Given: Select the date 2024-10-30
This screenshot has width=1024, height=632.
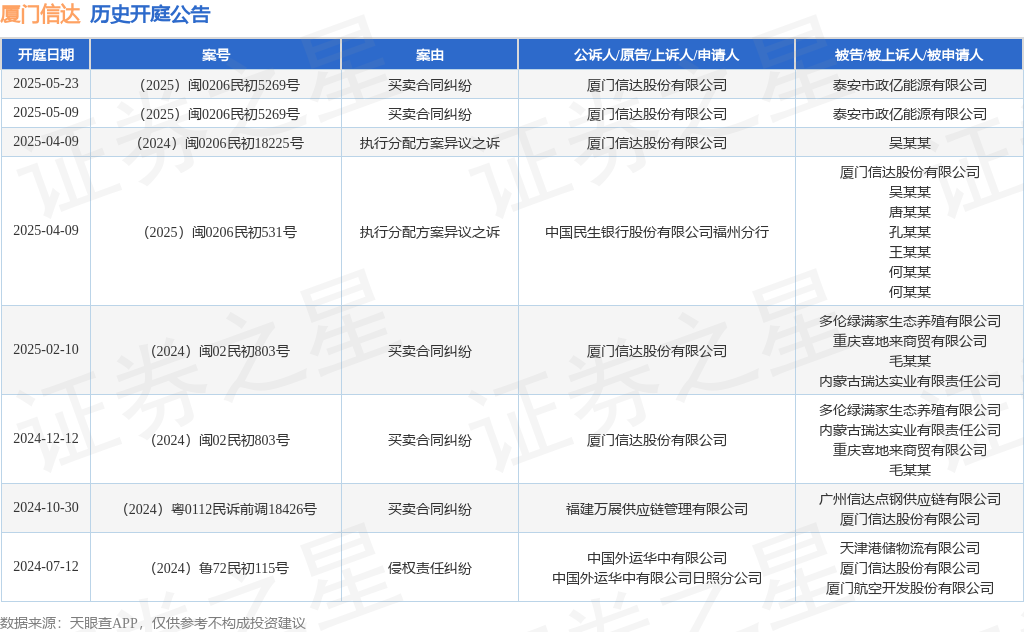Looking at the screenshot, I should [x=46, y=507].
